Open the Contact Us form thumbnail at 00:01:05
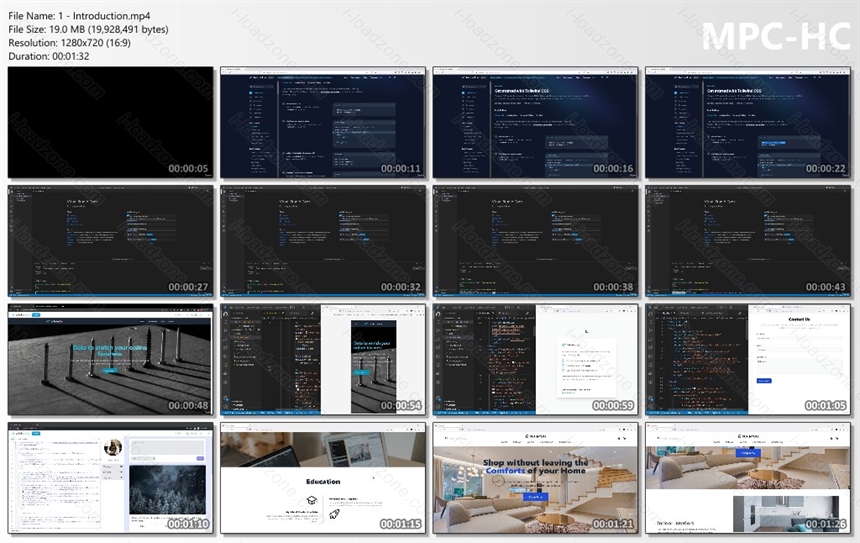The image size is (860, 543). click(x=748, y=359)
